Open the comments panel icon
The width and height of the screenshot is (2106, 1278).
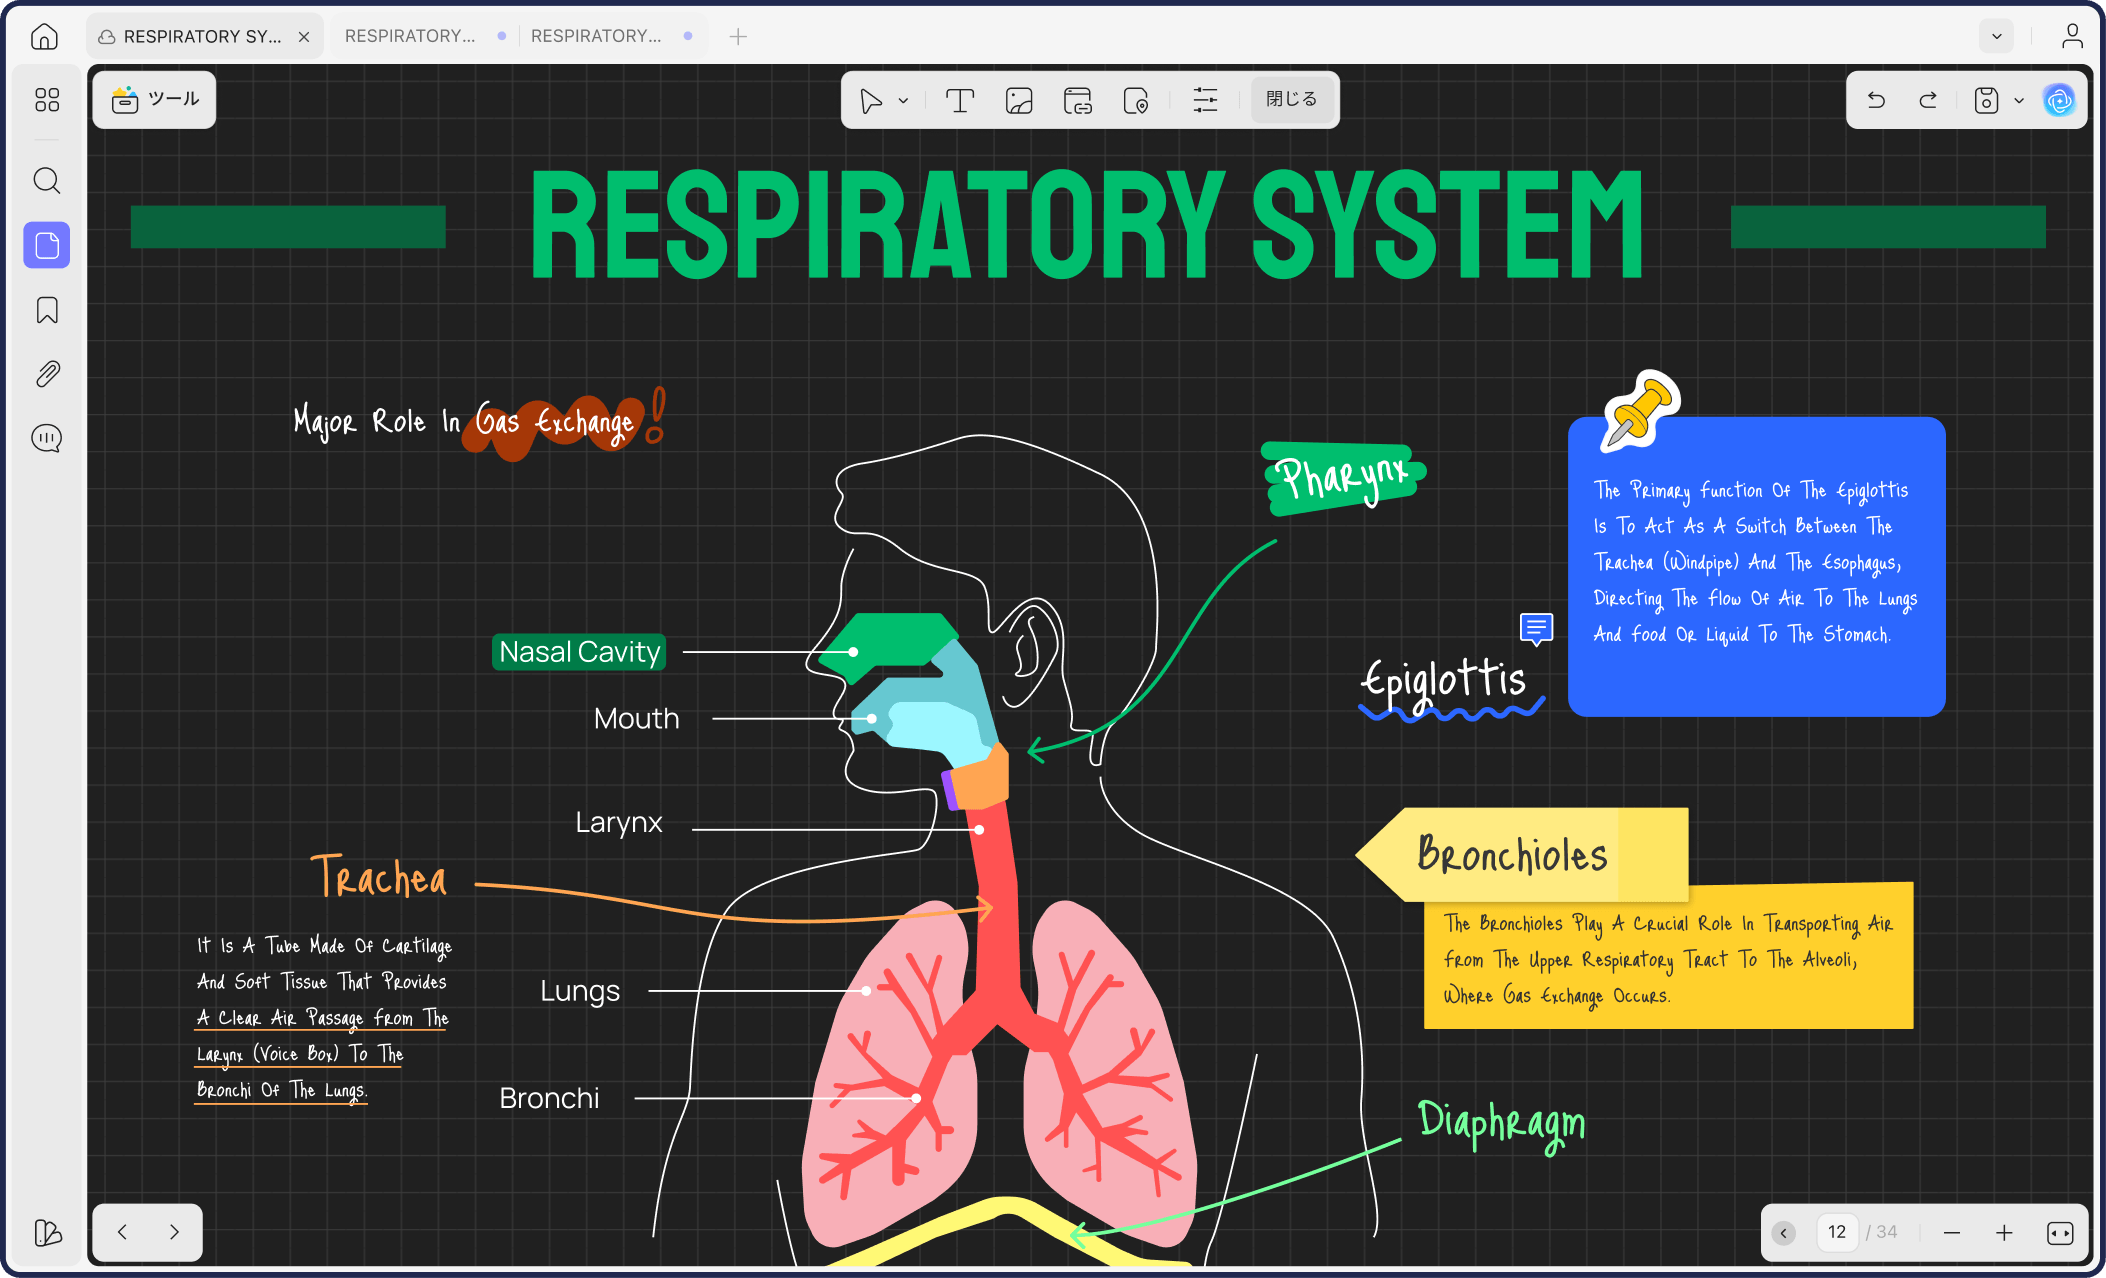point(47,438)
